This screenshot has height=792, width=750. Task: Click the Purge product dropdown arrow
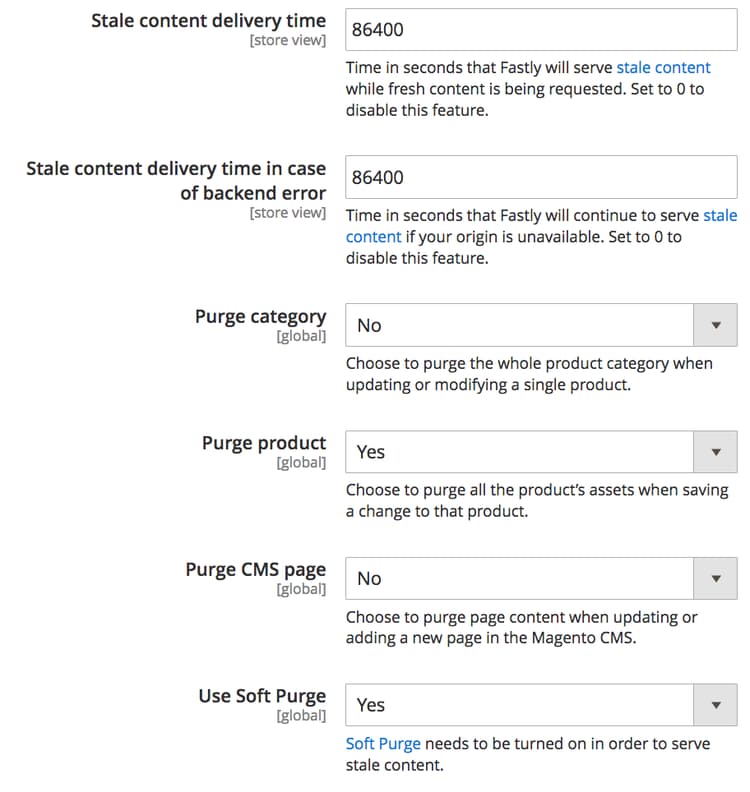[715, 452]
